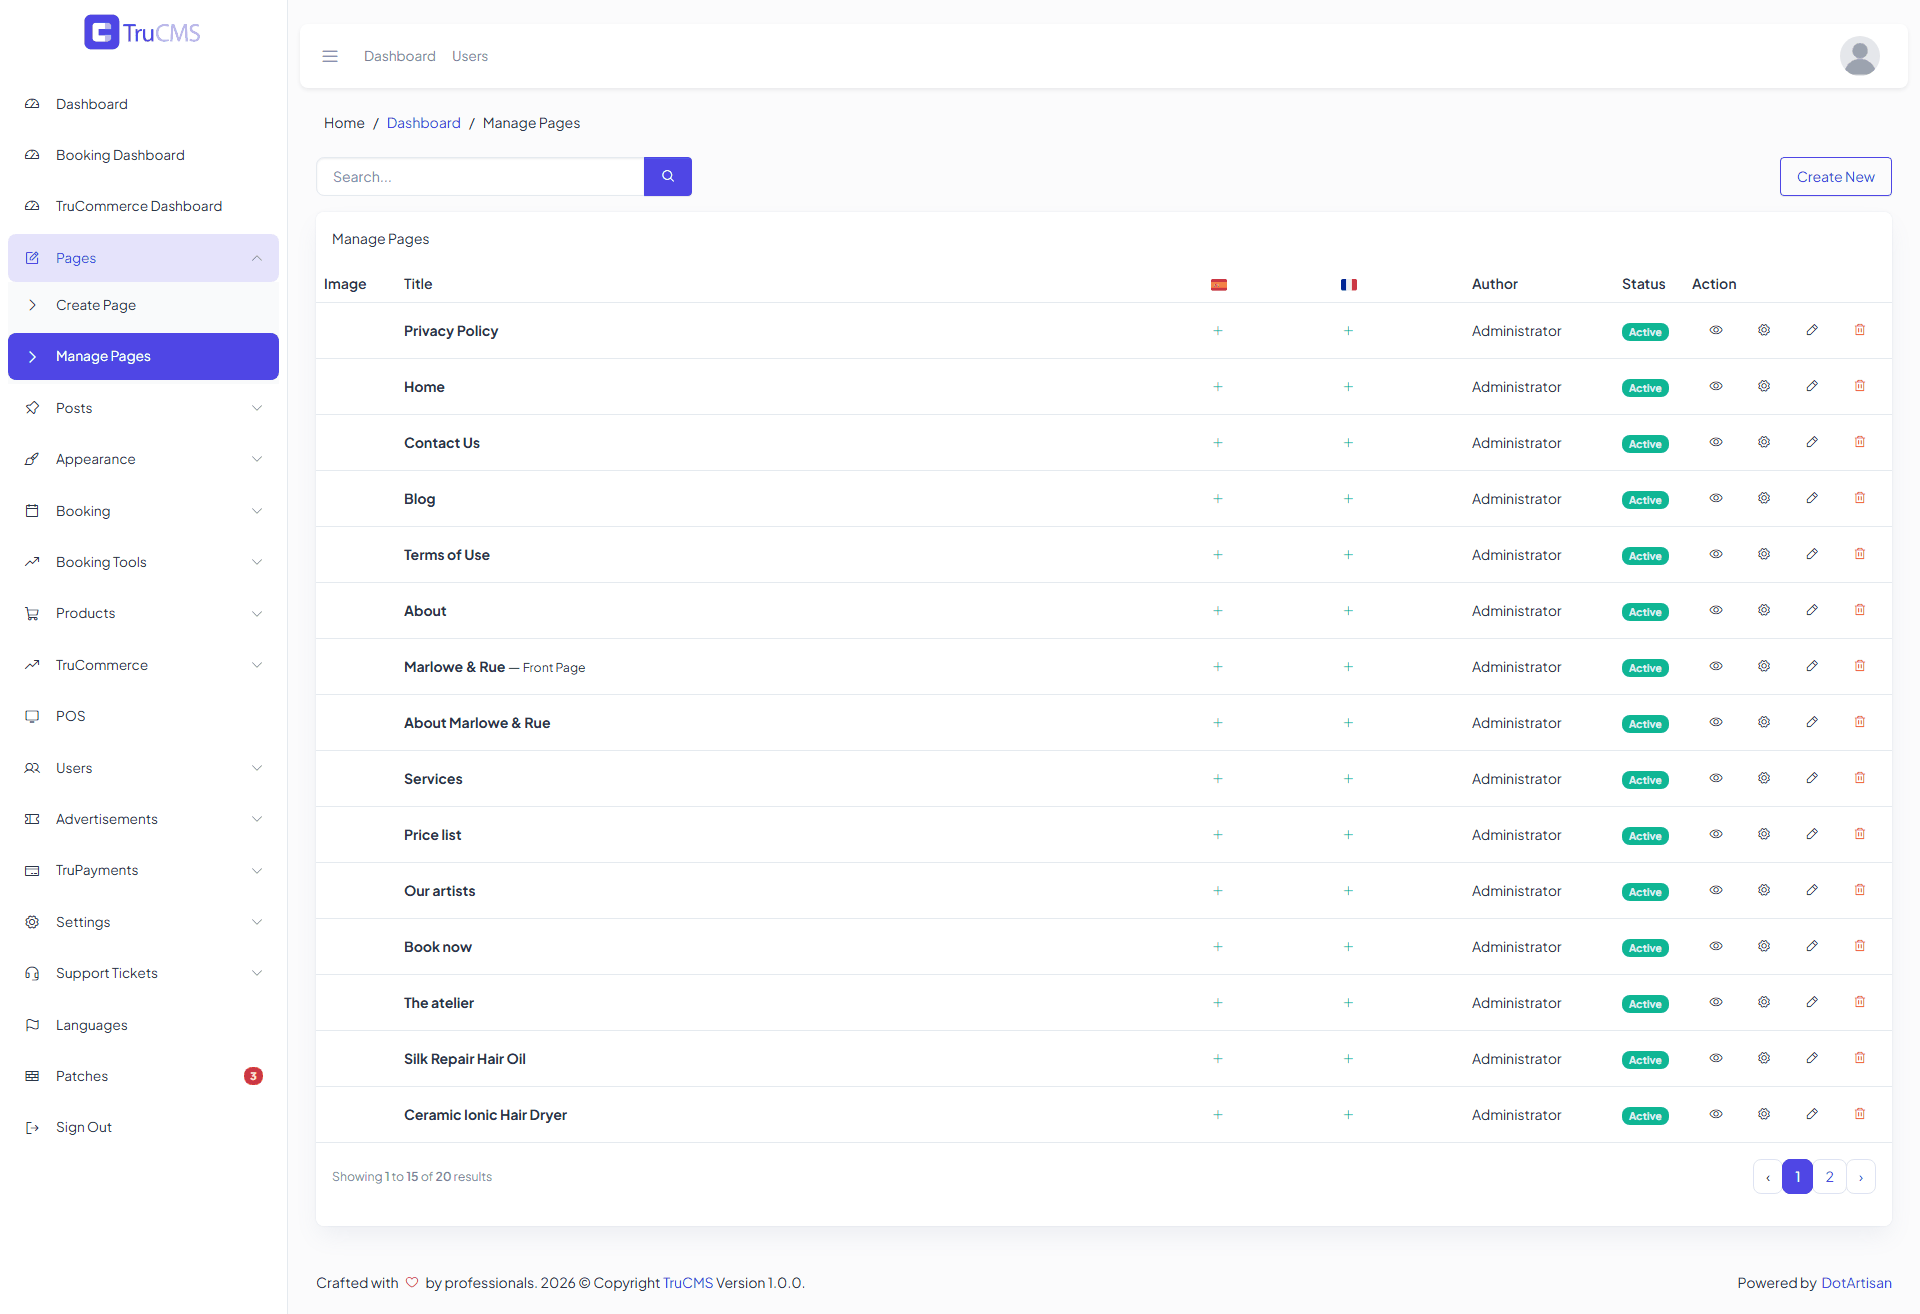This screenshot has height=1314, width=1920.
Task: Edit the Home page with pencil icon
Action: [1812, 386]
